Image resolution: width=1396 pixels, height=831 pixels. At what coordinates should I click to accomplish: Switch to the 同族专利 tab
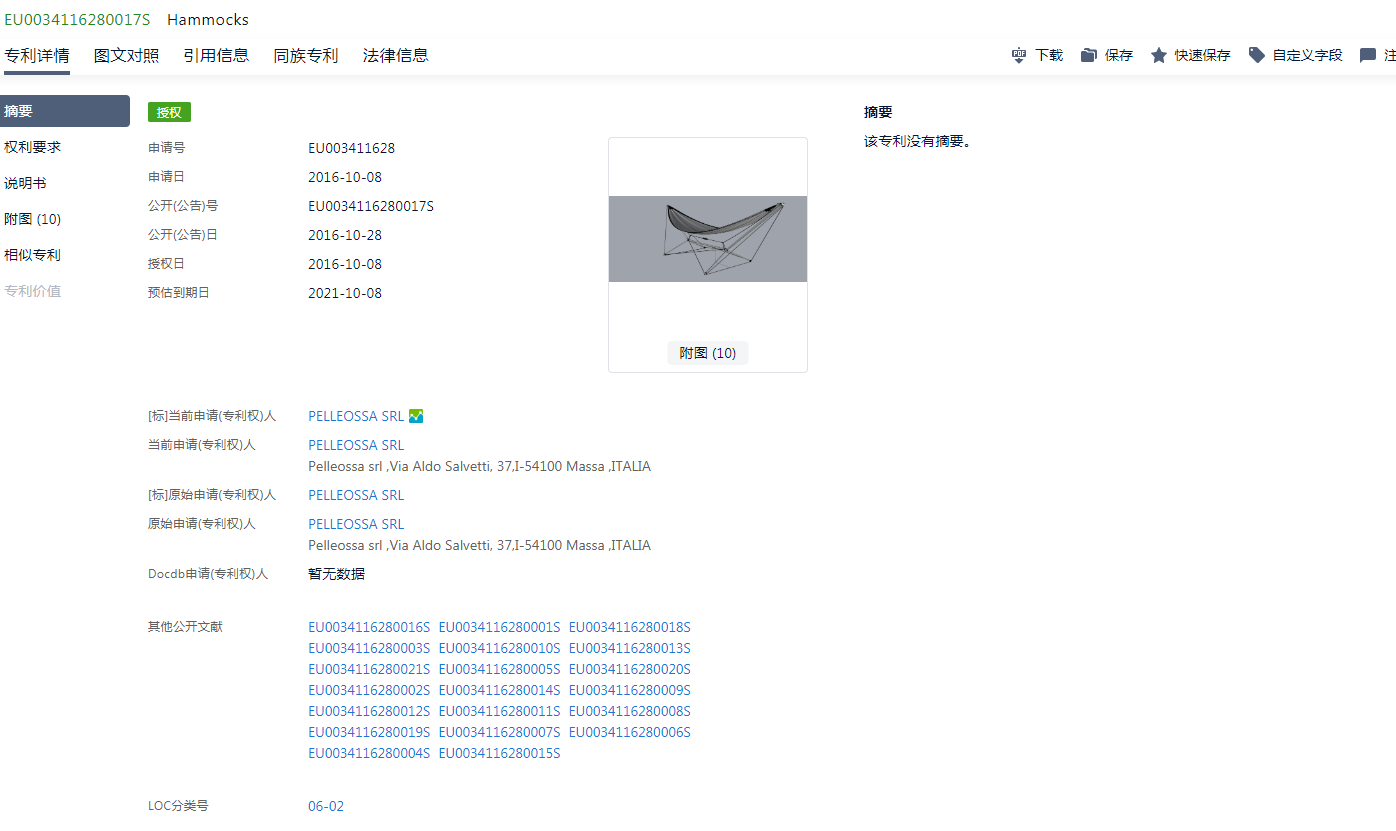(306, 55)
